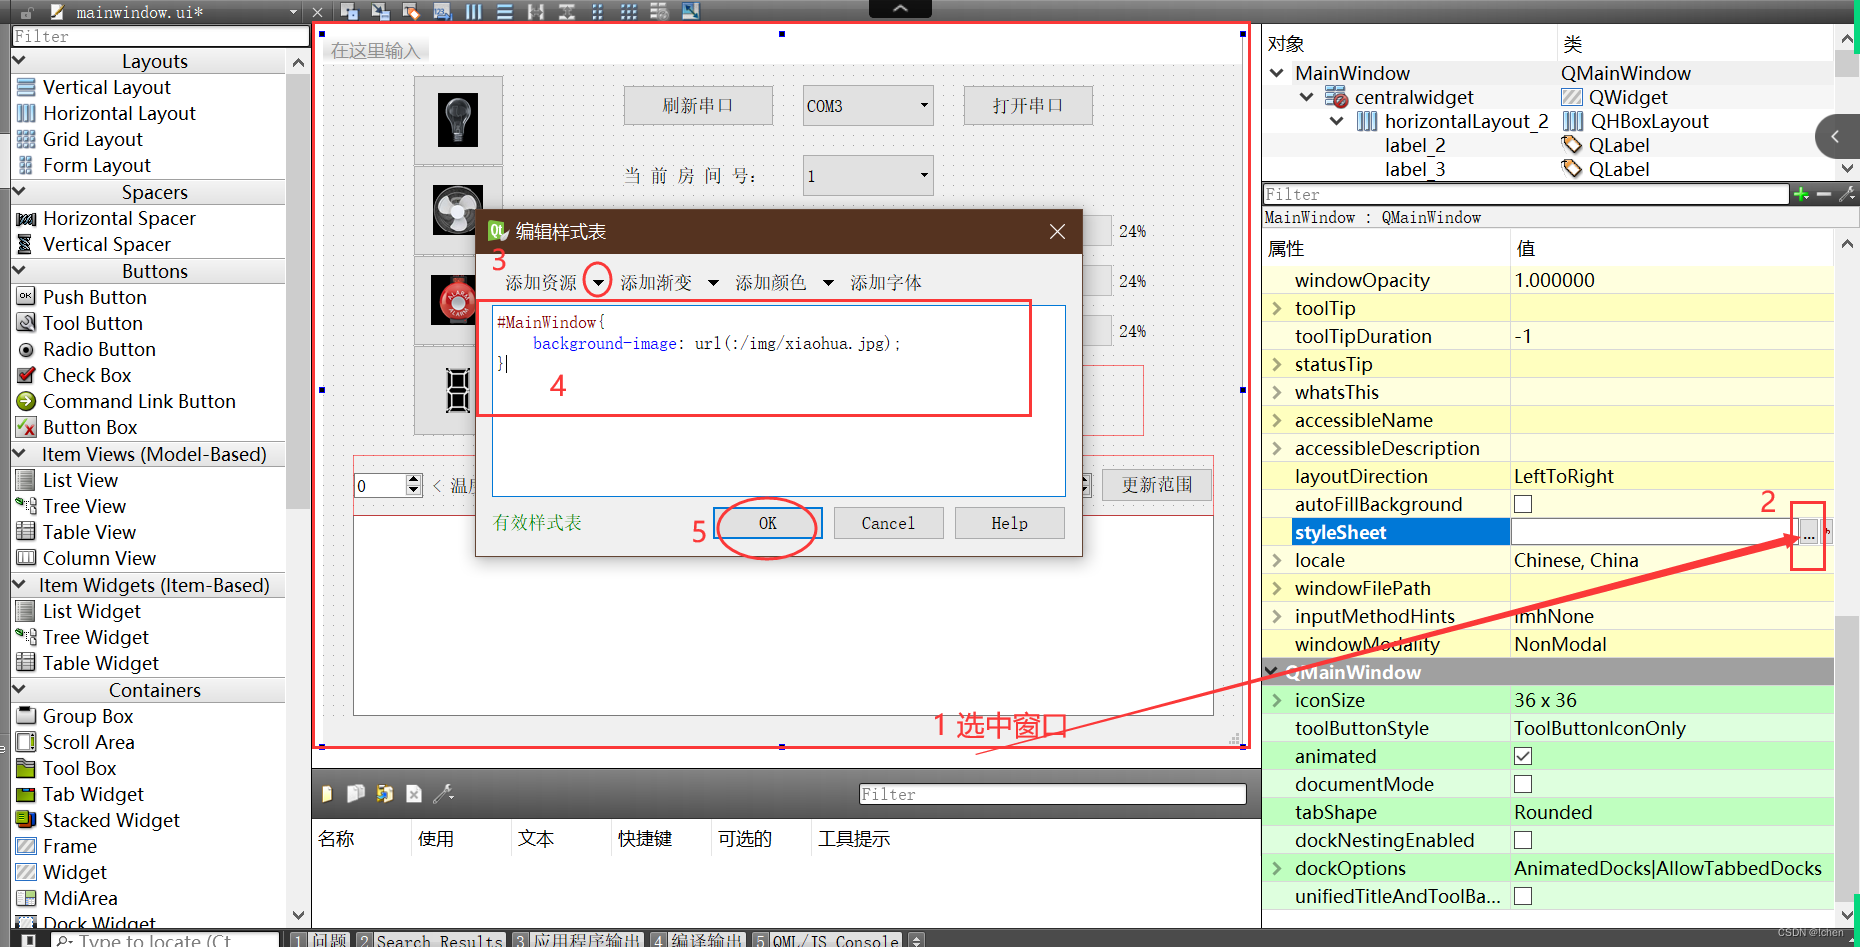Screen dimensions: 1860x947
Task: Click Cancel in style sheet dialog
Action: coord(888,523)
